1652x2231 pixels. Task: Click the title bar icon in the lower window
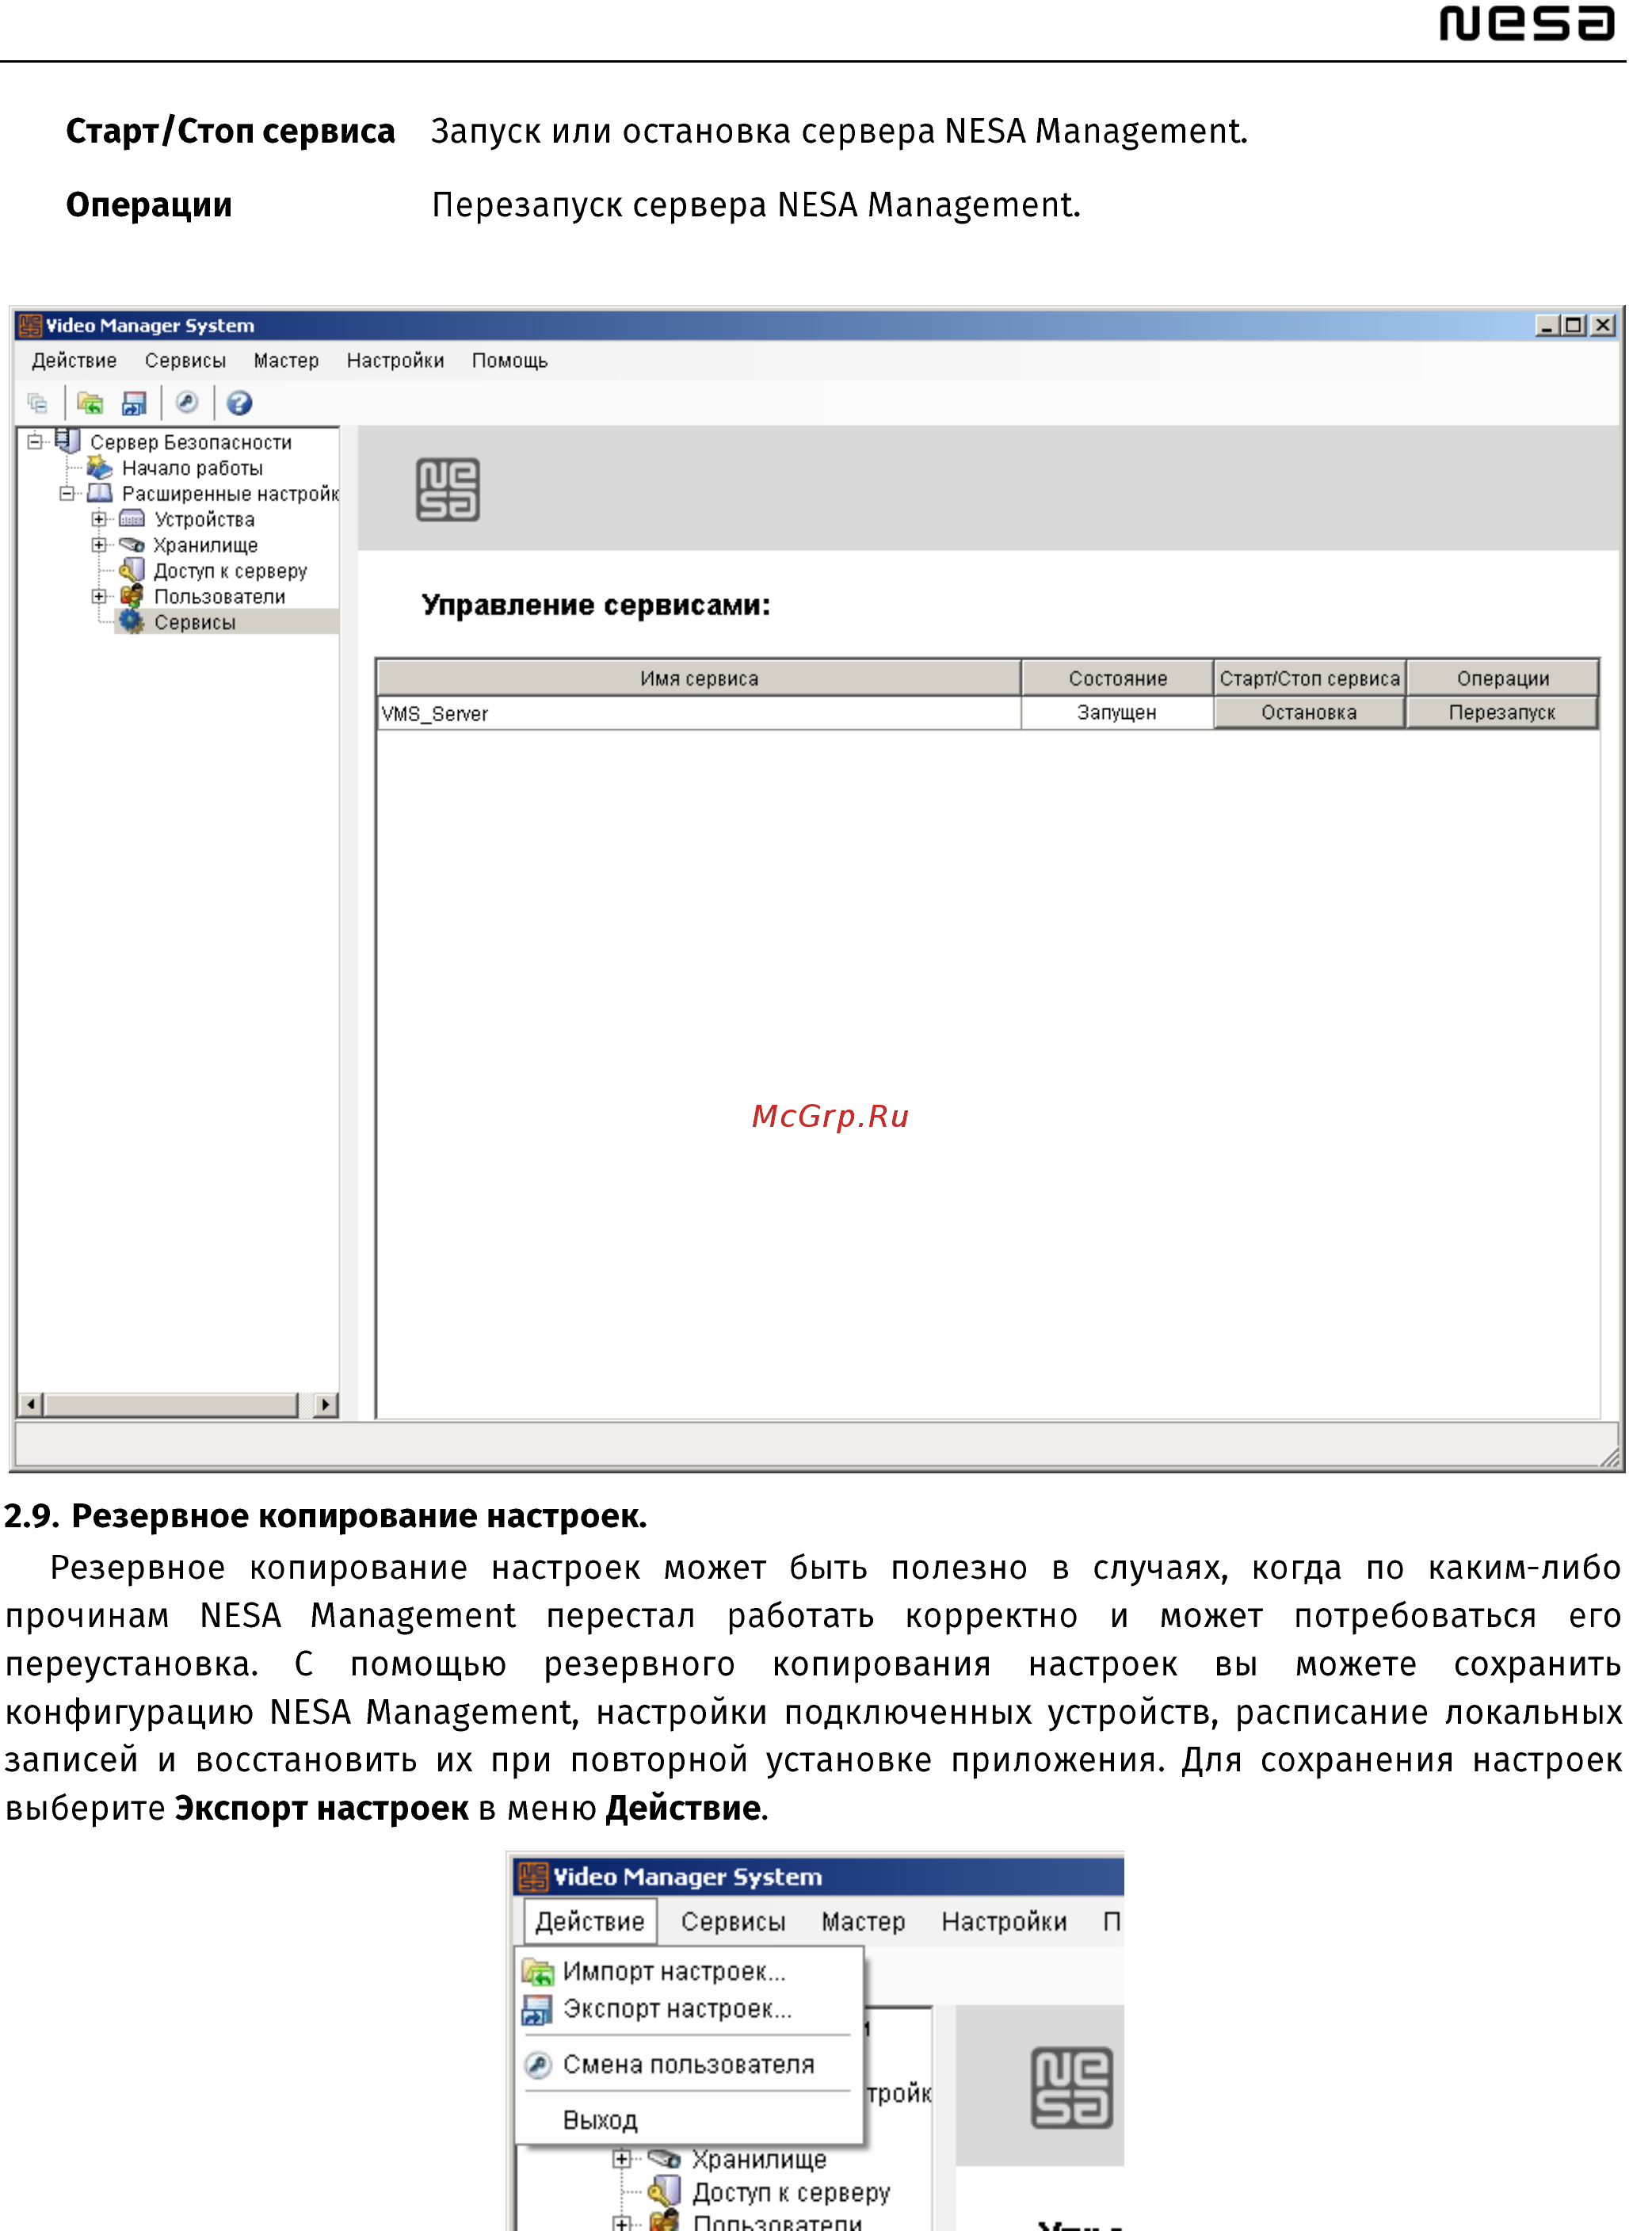click(533, 1877)
